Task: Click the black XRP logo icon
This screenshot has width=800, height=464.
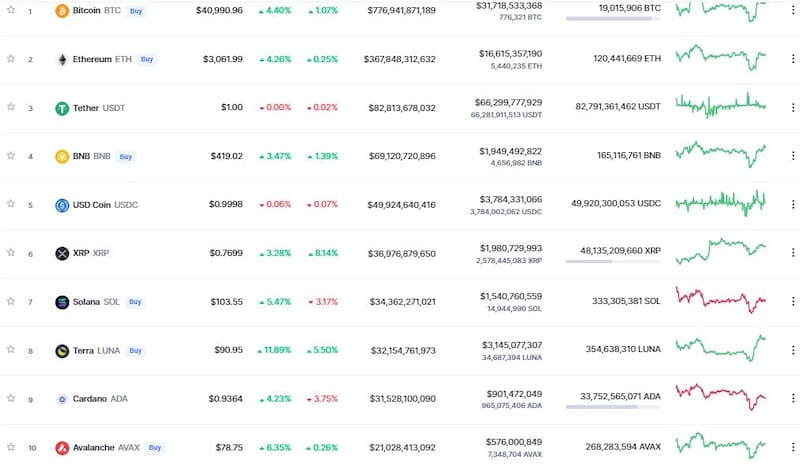Action: (62, 254)
